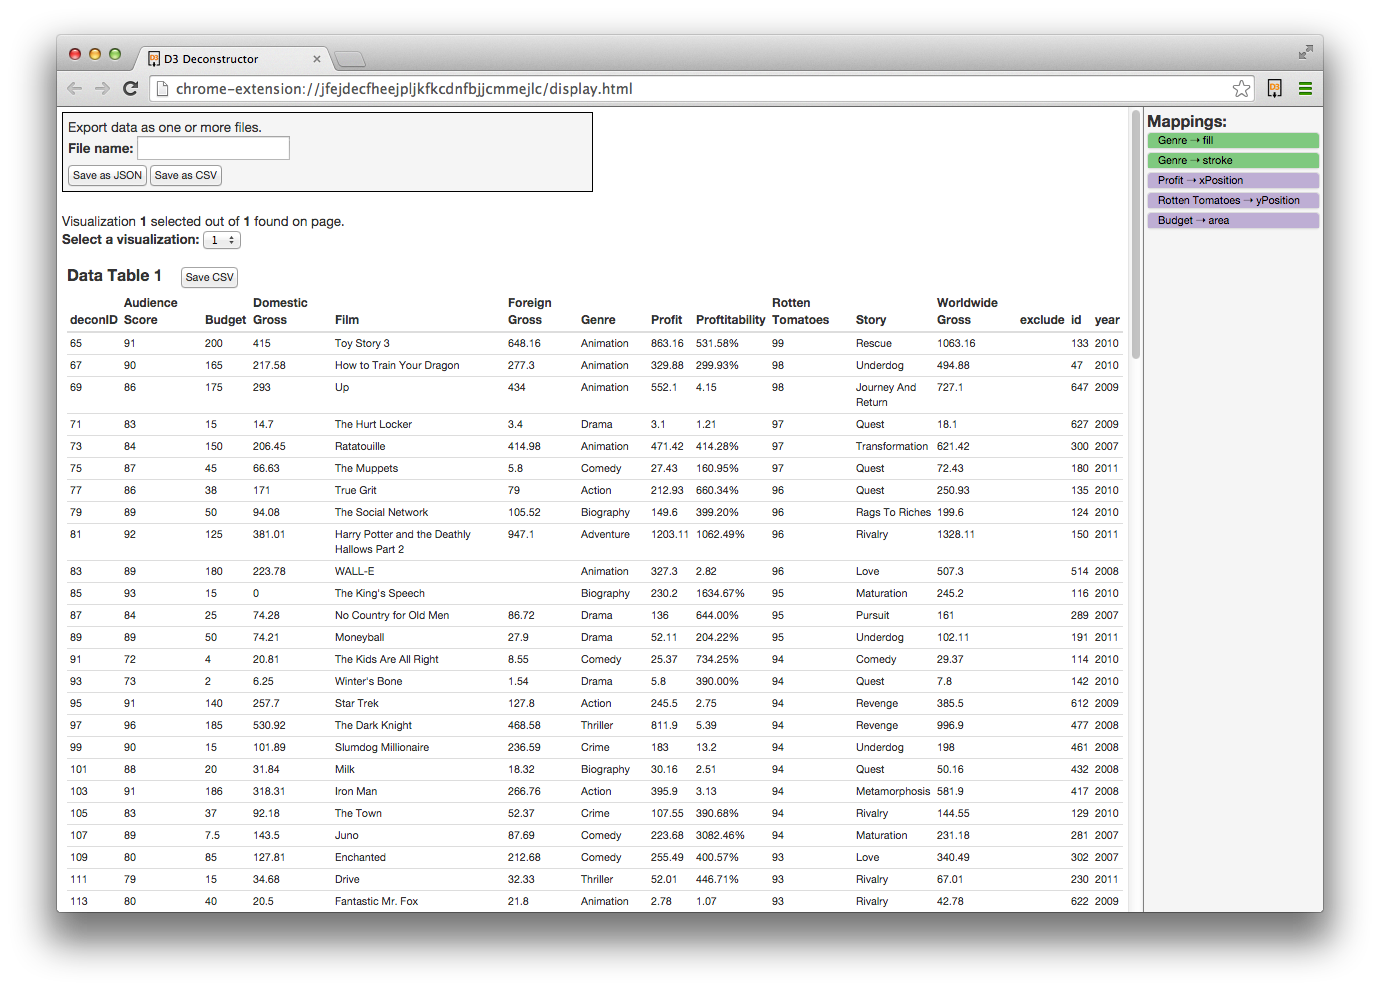Click The Dark Knight film cell

pyautogui.click(x=373, y=725)
